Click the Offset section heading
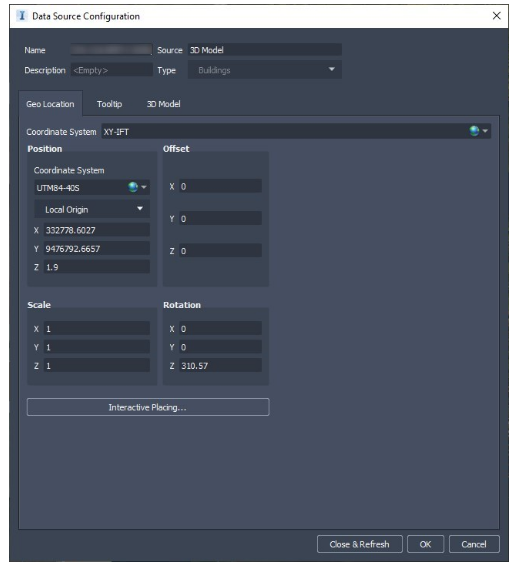The image size is (518, 569). coord(176,149)
